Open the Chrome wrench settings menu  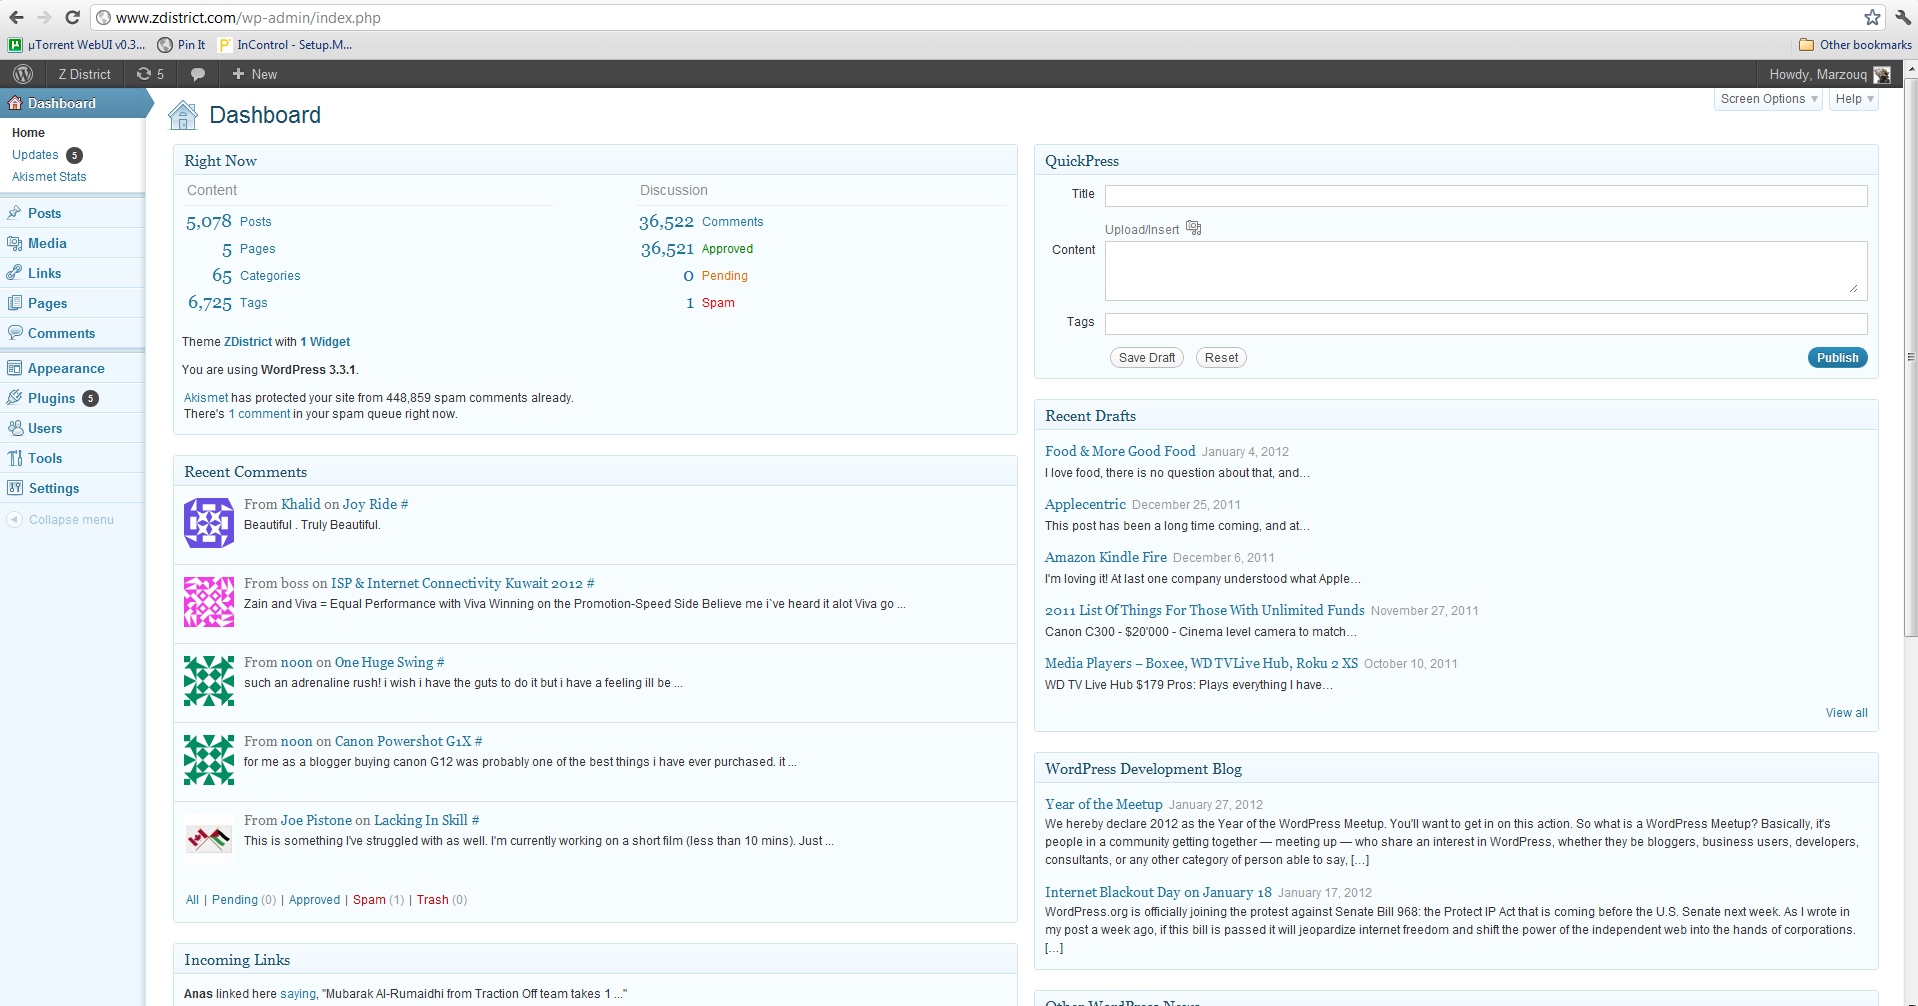pyautogui.click(x=1902, y=17)
